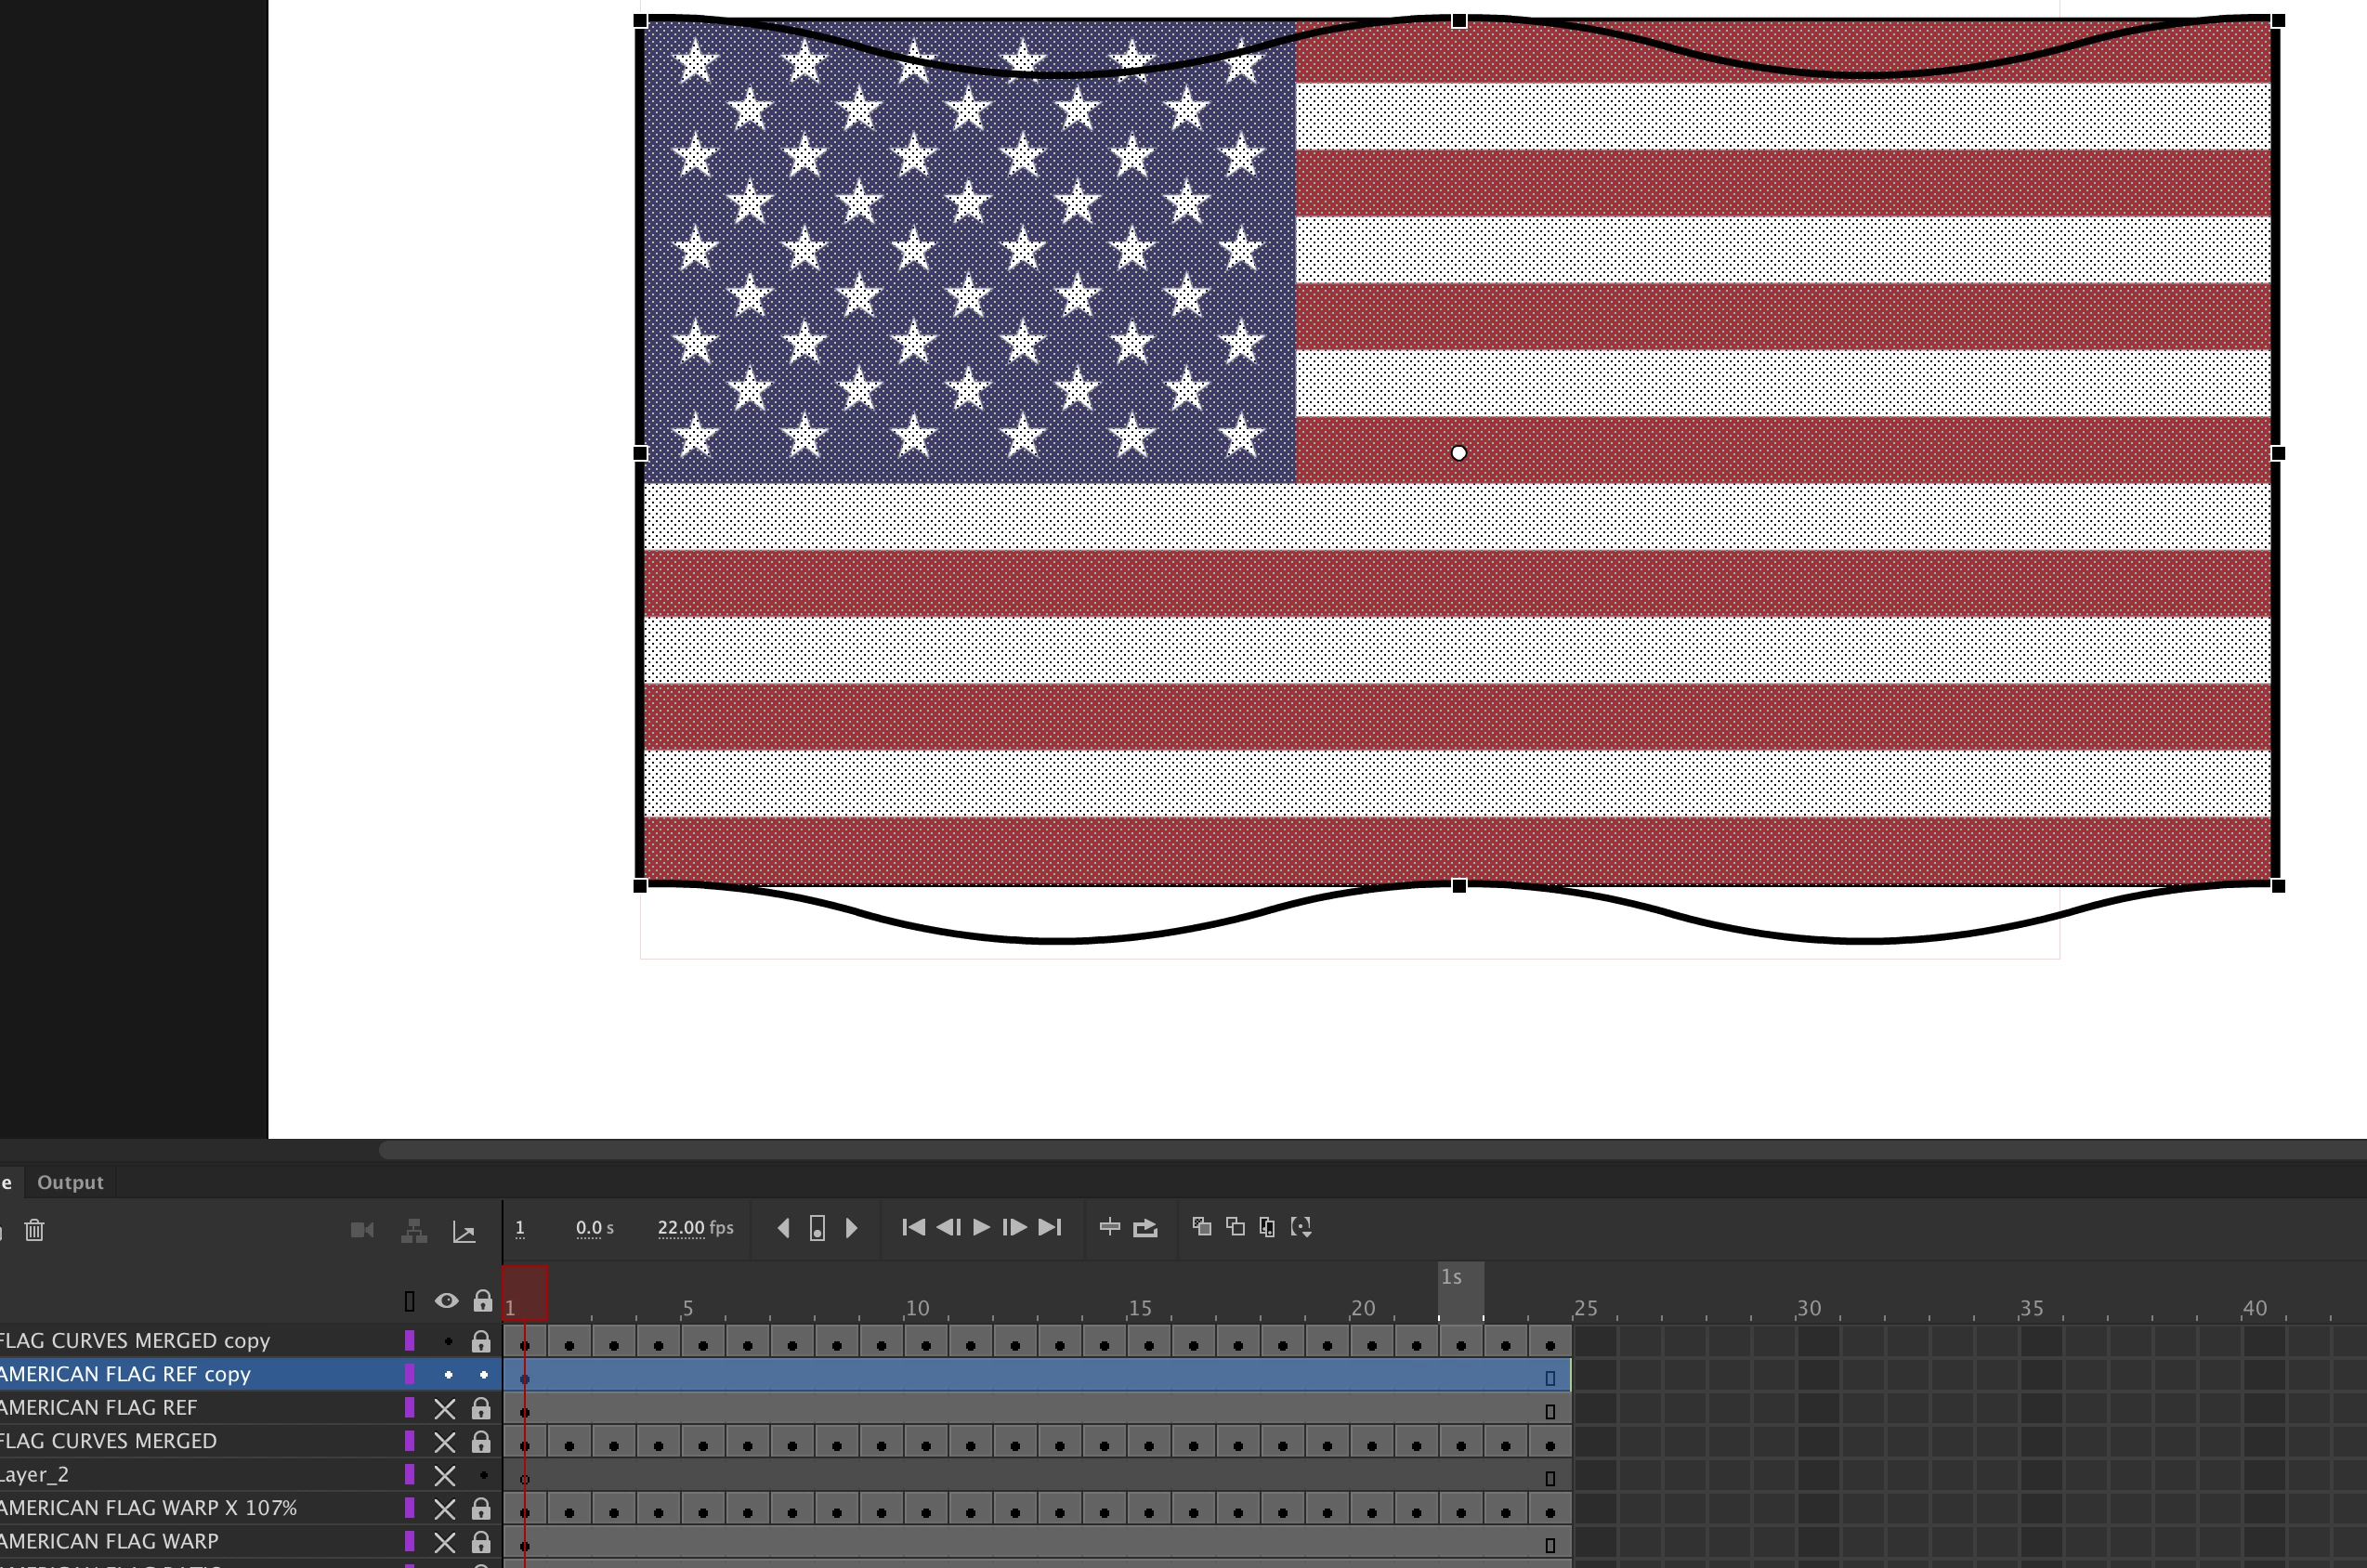Click the 22.00 fps frame rate field
Image resolution: width=2367 pixels, height=1568 pixels.
point(681,1227)
